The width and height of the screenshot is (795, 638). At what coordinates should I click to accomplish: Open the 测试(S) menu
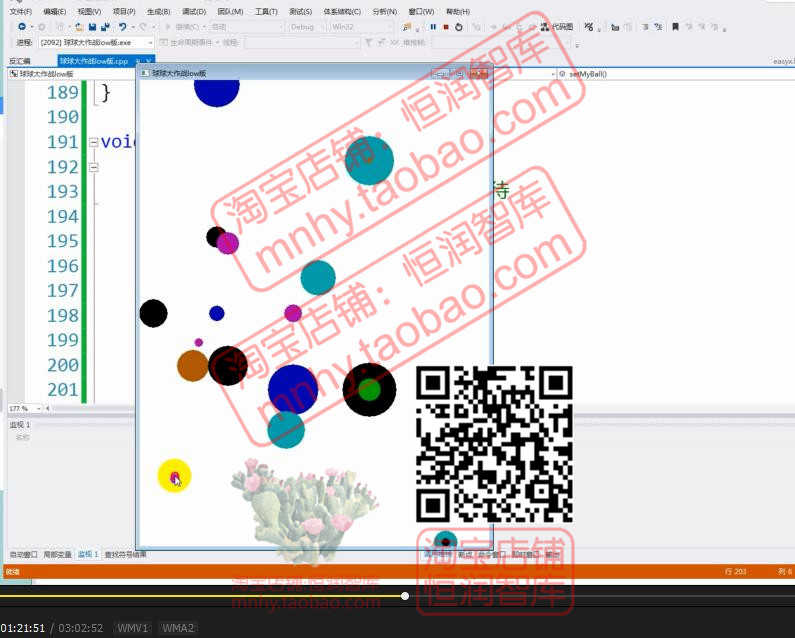301,11
